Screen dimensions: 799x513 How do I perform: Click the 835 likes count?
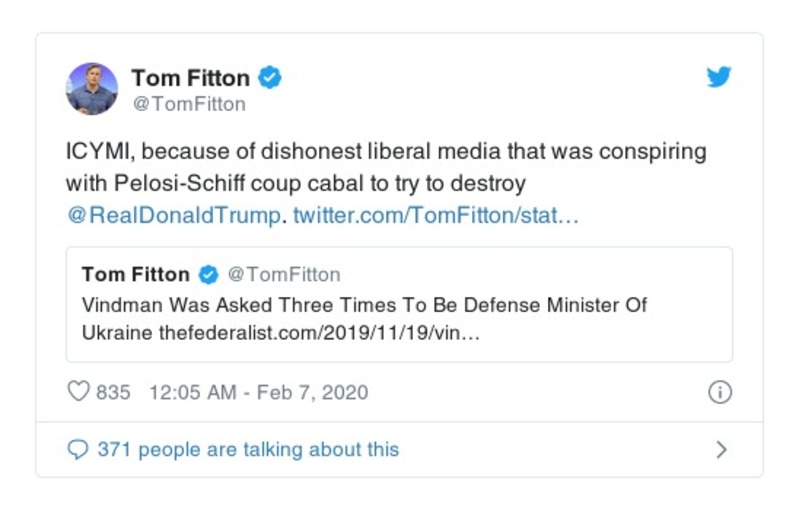pyautogui.click(x=113, y=392)
